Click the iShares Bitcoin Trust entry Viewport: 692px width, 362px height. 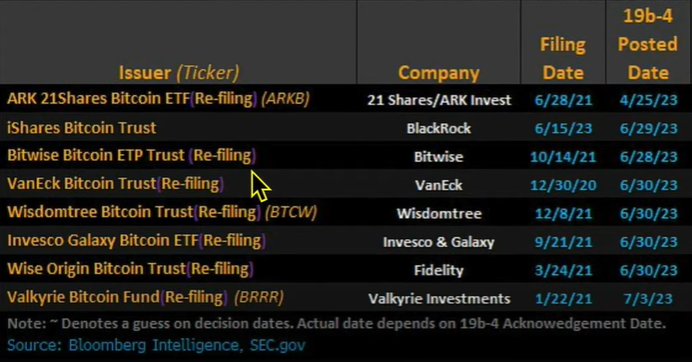click(82, 128)
